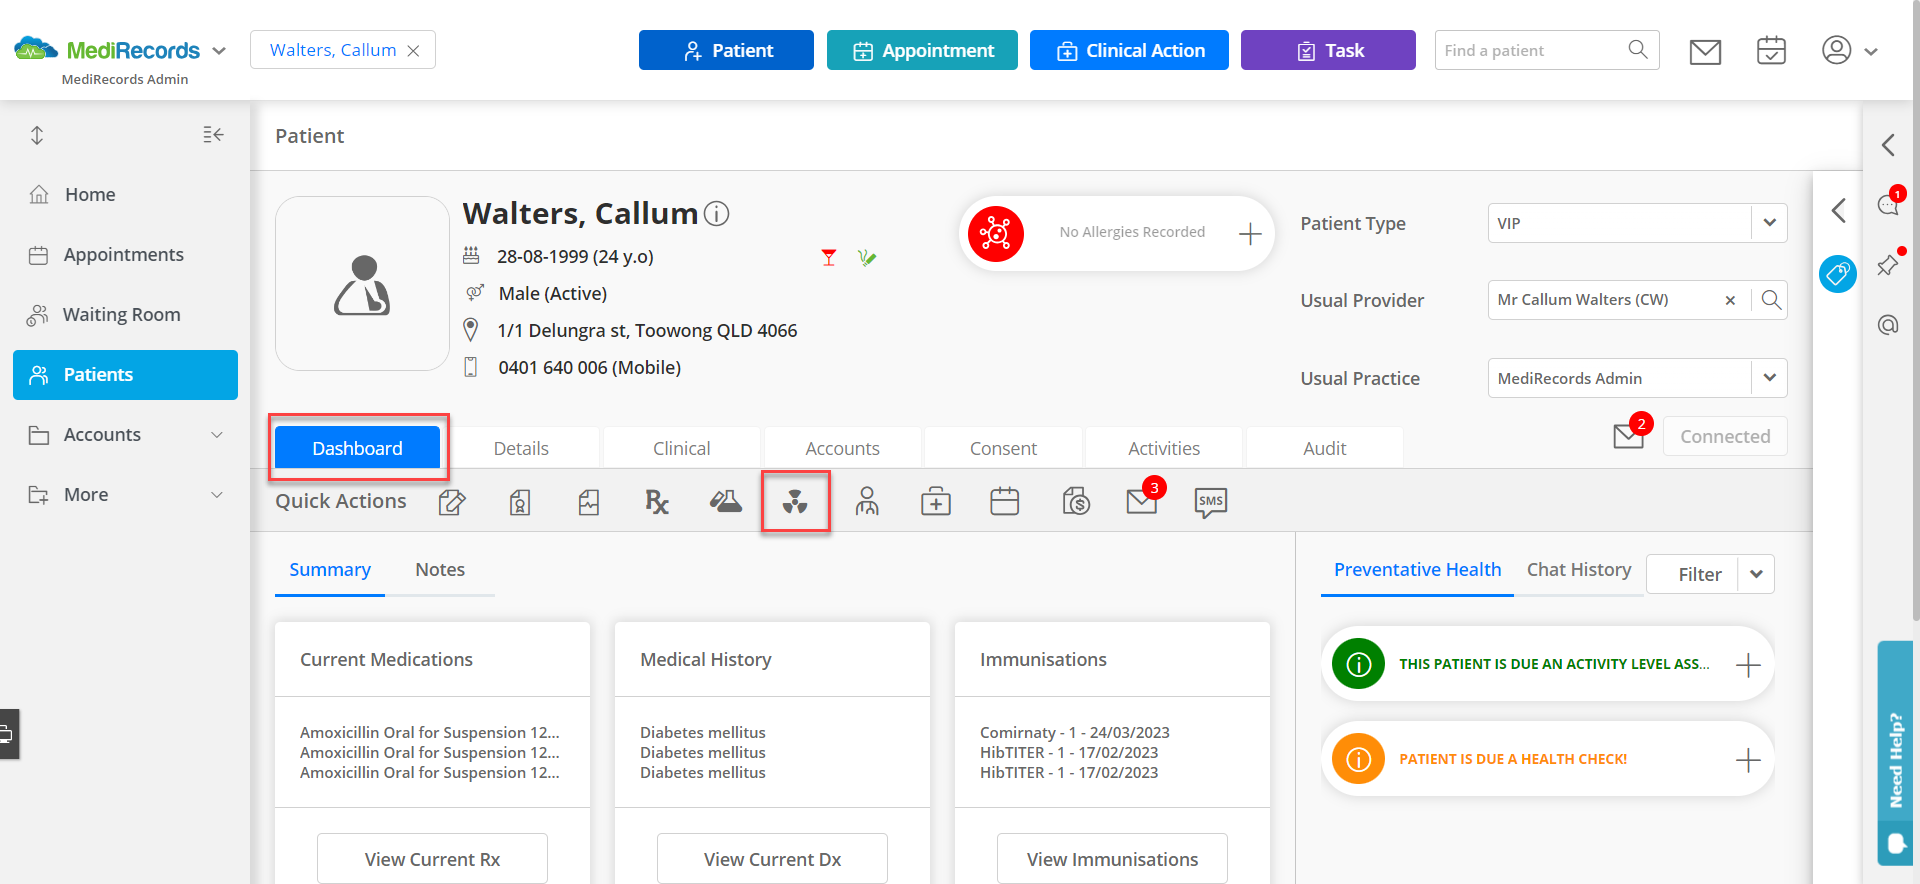The width and height of the screenshot is (1920, 884).
Task: Collapse the inner right panel chevron
Action: coord(1838,210)
